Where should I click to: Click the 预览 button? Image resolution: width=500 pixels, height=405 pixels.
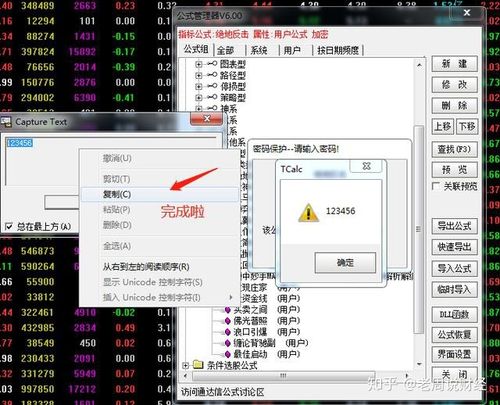click(454, 170)
